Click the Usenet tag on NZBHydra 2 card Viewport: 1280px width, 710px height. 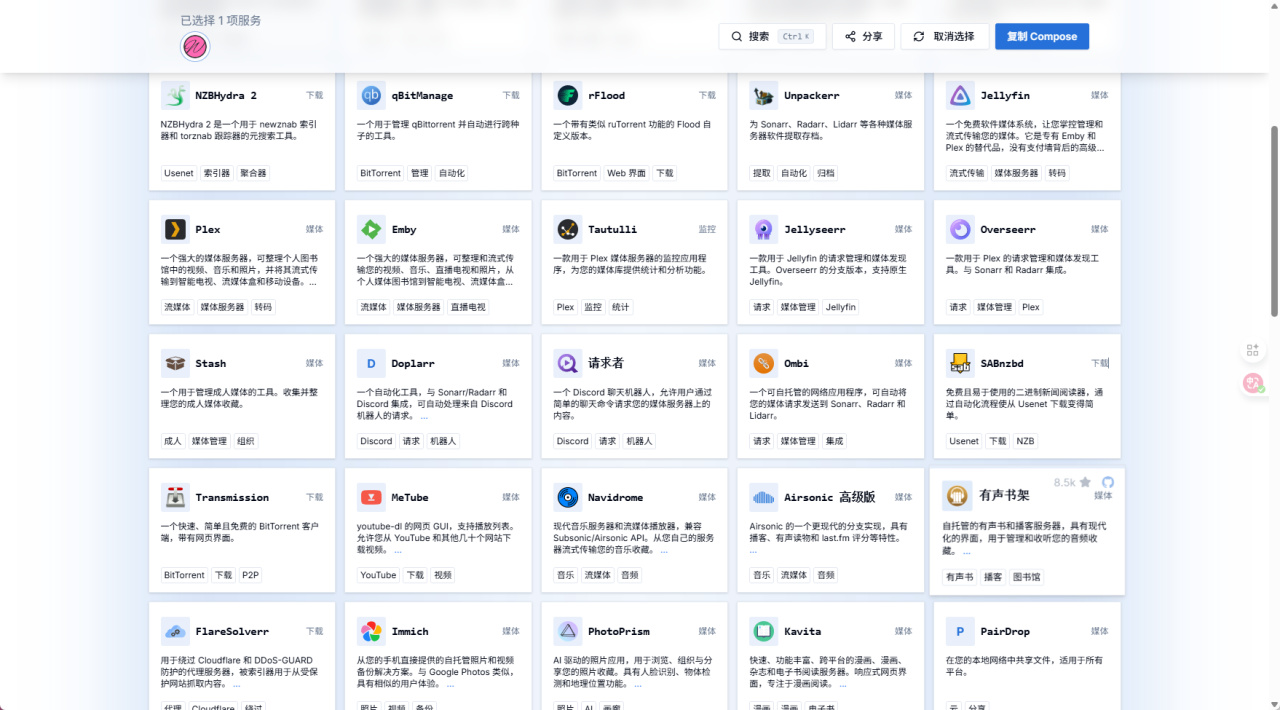click(x=179, y=173)
